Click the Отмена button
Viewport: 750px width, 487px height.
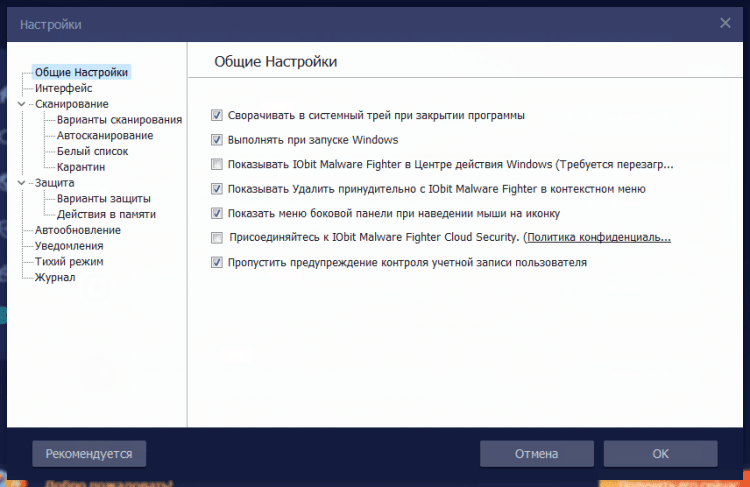[x=537, y=454]
